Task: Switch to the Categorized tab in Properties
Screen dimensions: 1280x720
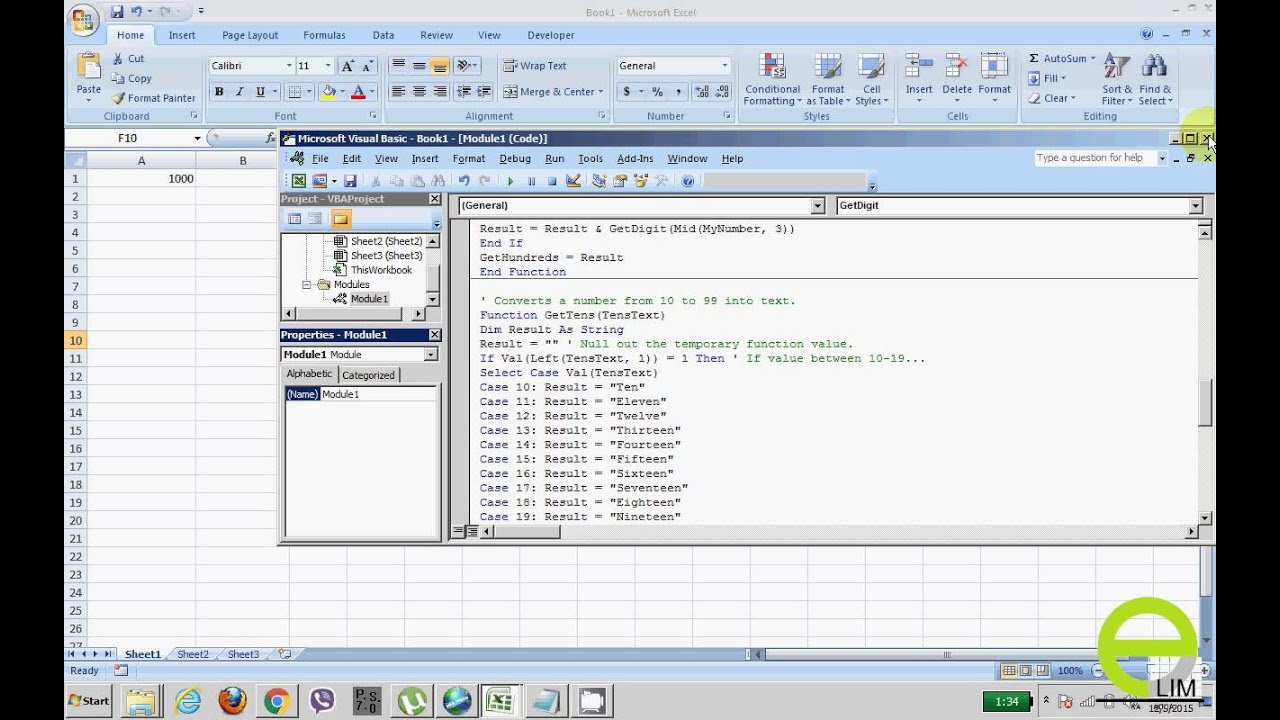Action: click(x=368, y=375)
